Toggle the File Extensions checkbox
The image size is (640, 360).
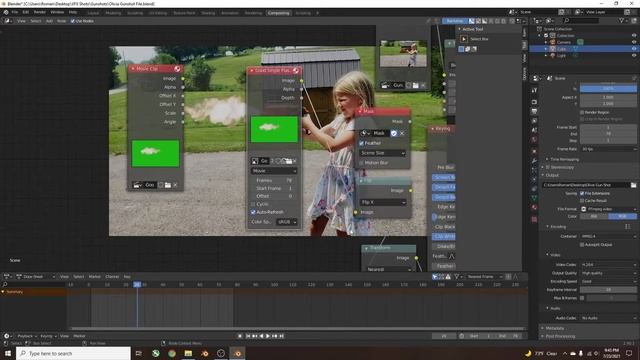click(x=582, y=193)
